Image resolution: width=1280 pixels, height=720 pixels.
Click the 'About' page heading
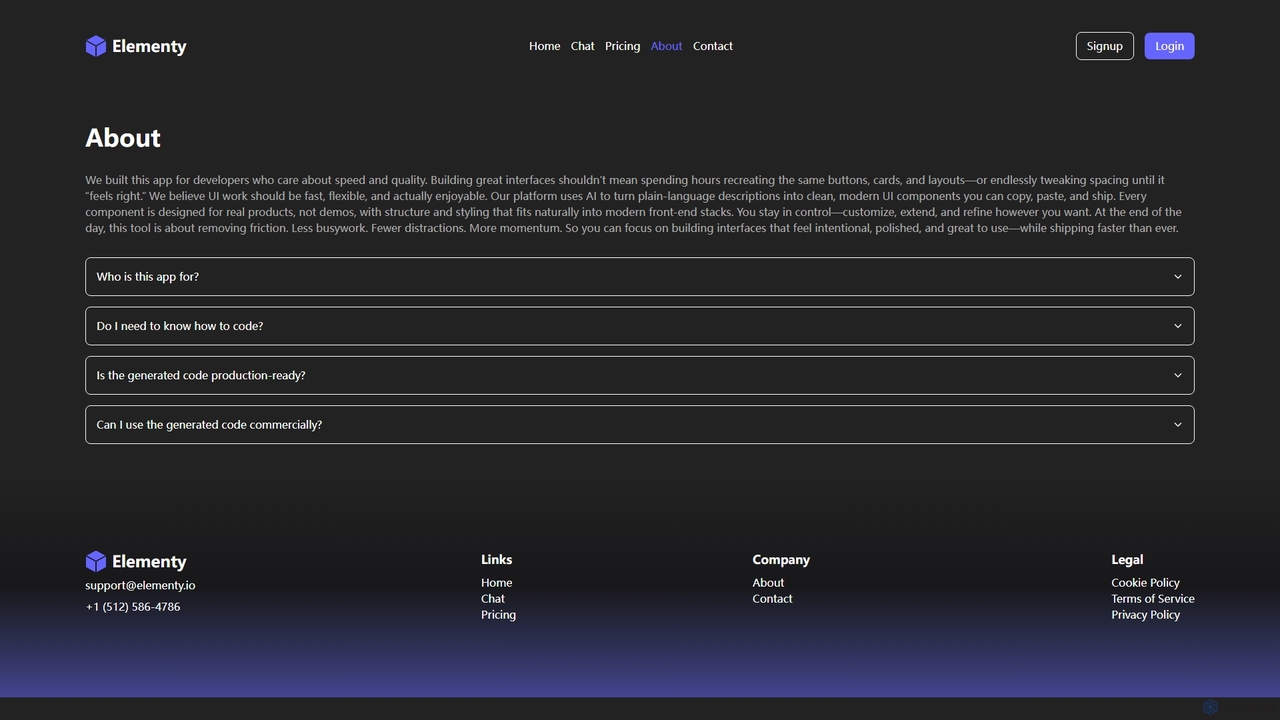123,138
